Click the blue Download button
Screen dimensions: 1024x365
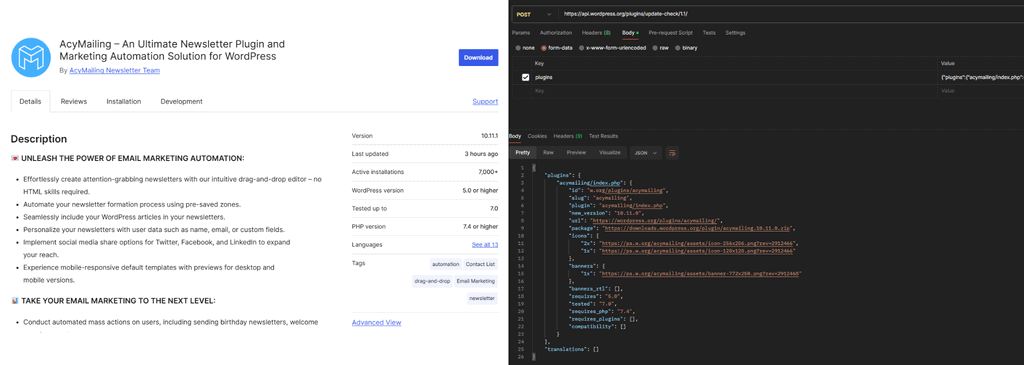478,57
